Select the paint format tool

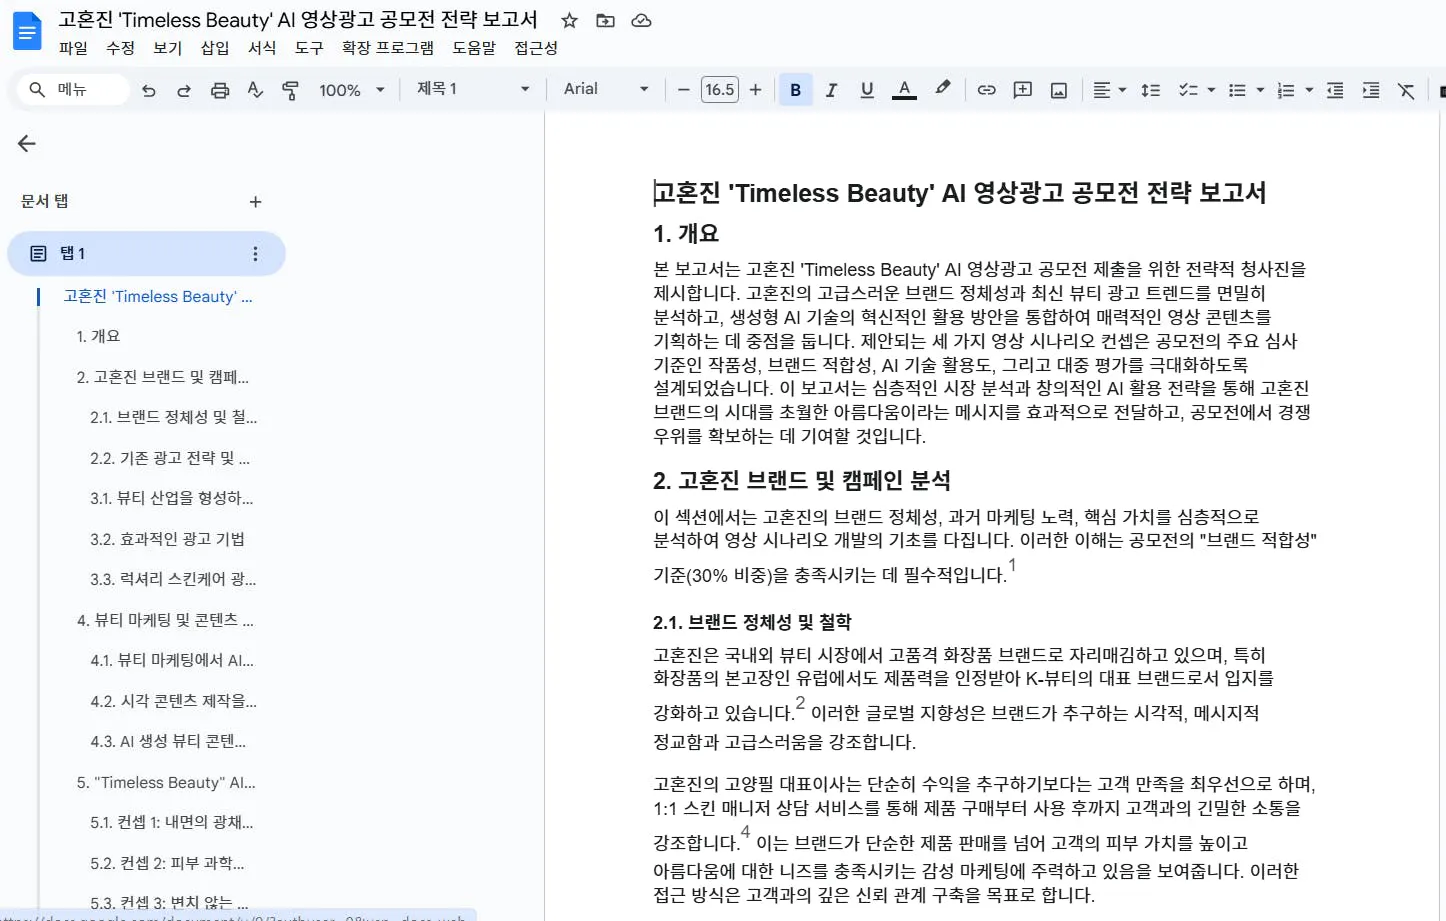pos(290,89)
